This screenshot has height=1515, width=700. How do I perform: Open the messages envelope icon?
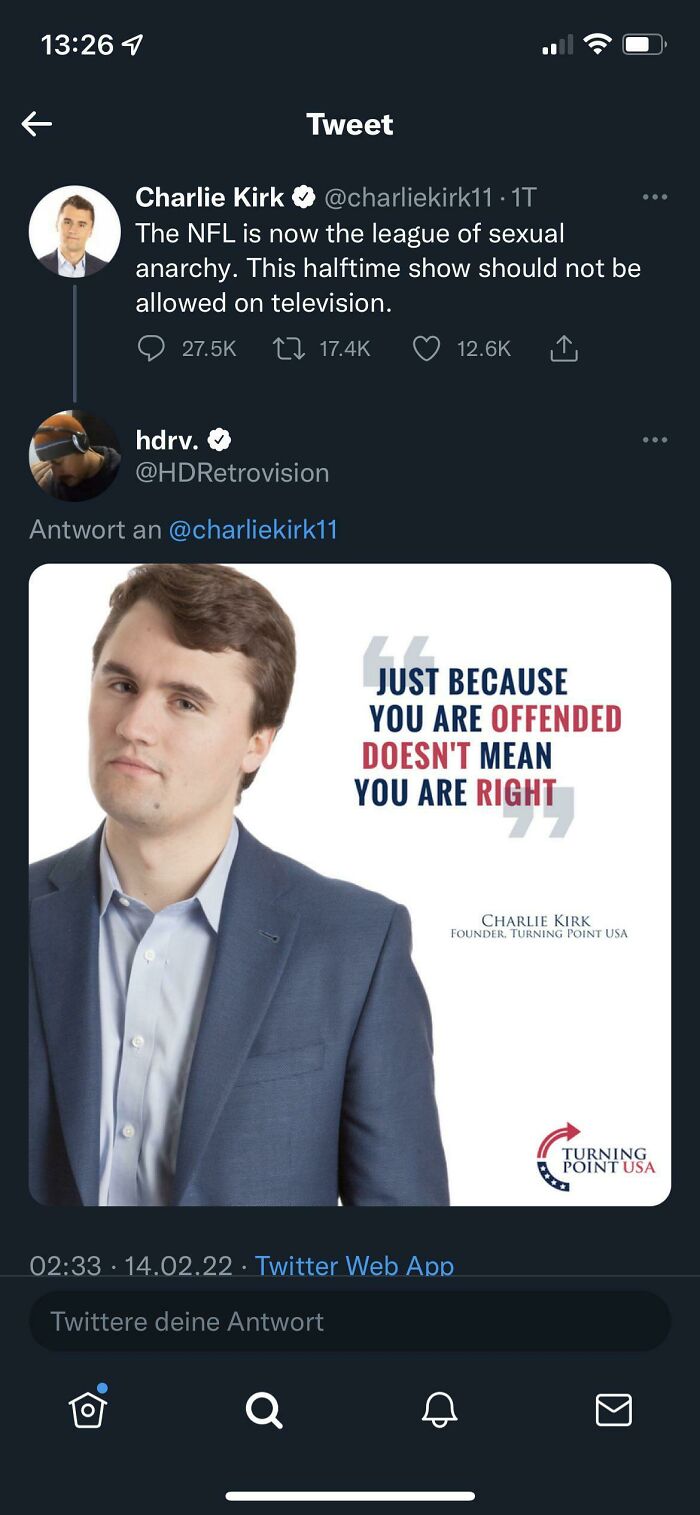pos(613,1410)
